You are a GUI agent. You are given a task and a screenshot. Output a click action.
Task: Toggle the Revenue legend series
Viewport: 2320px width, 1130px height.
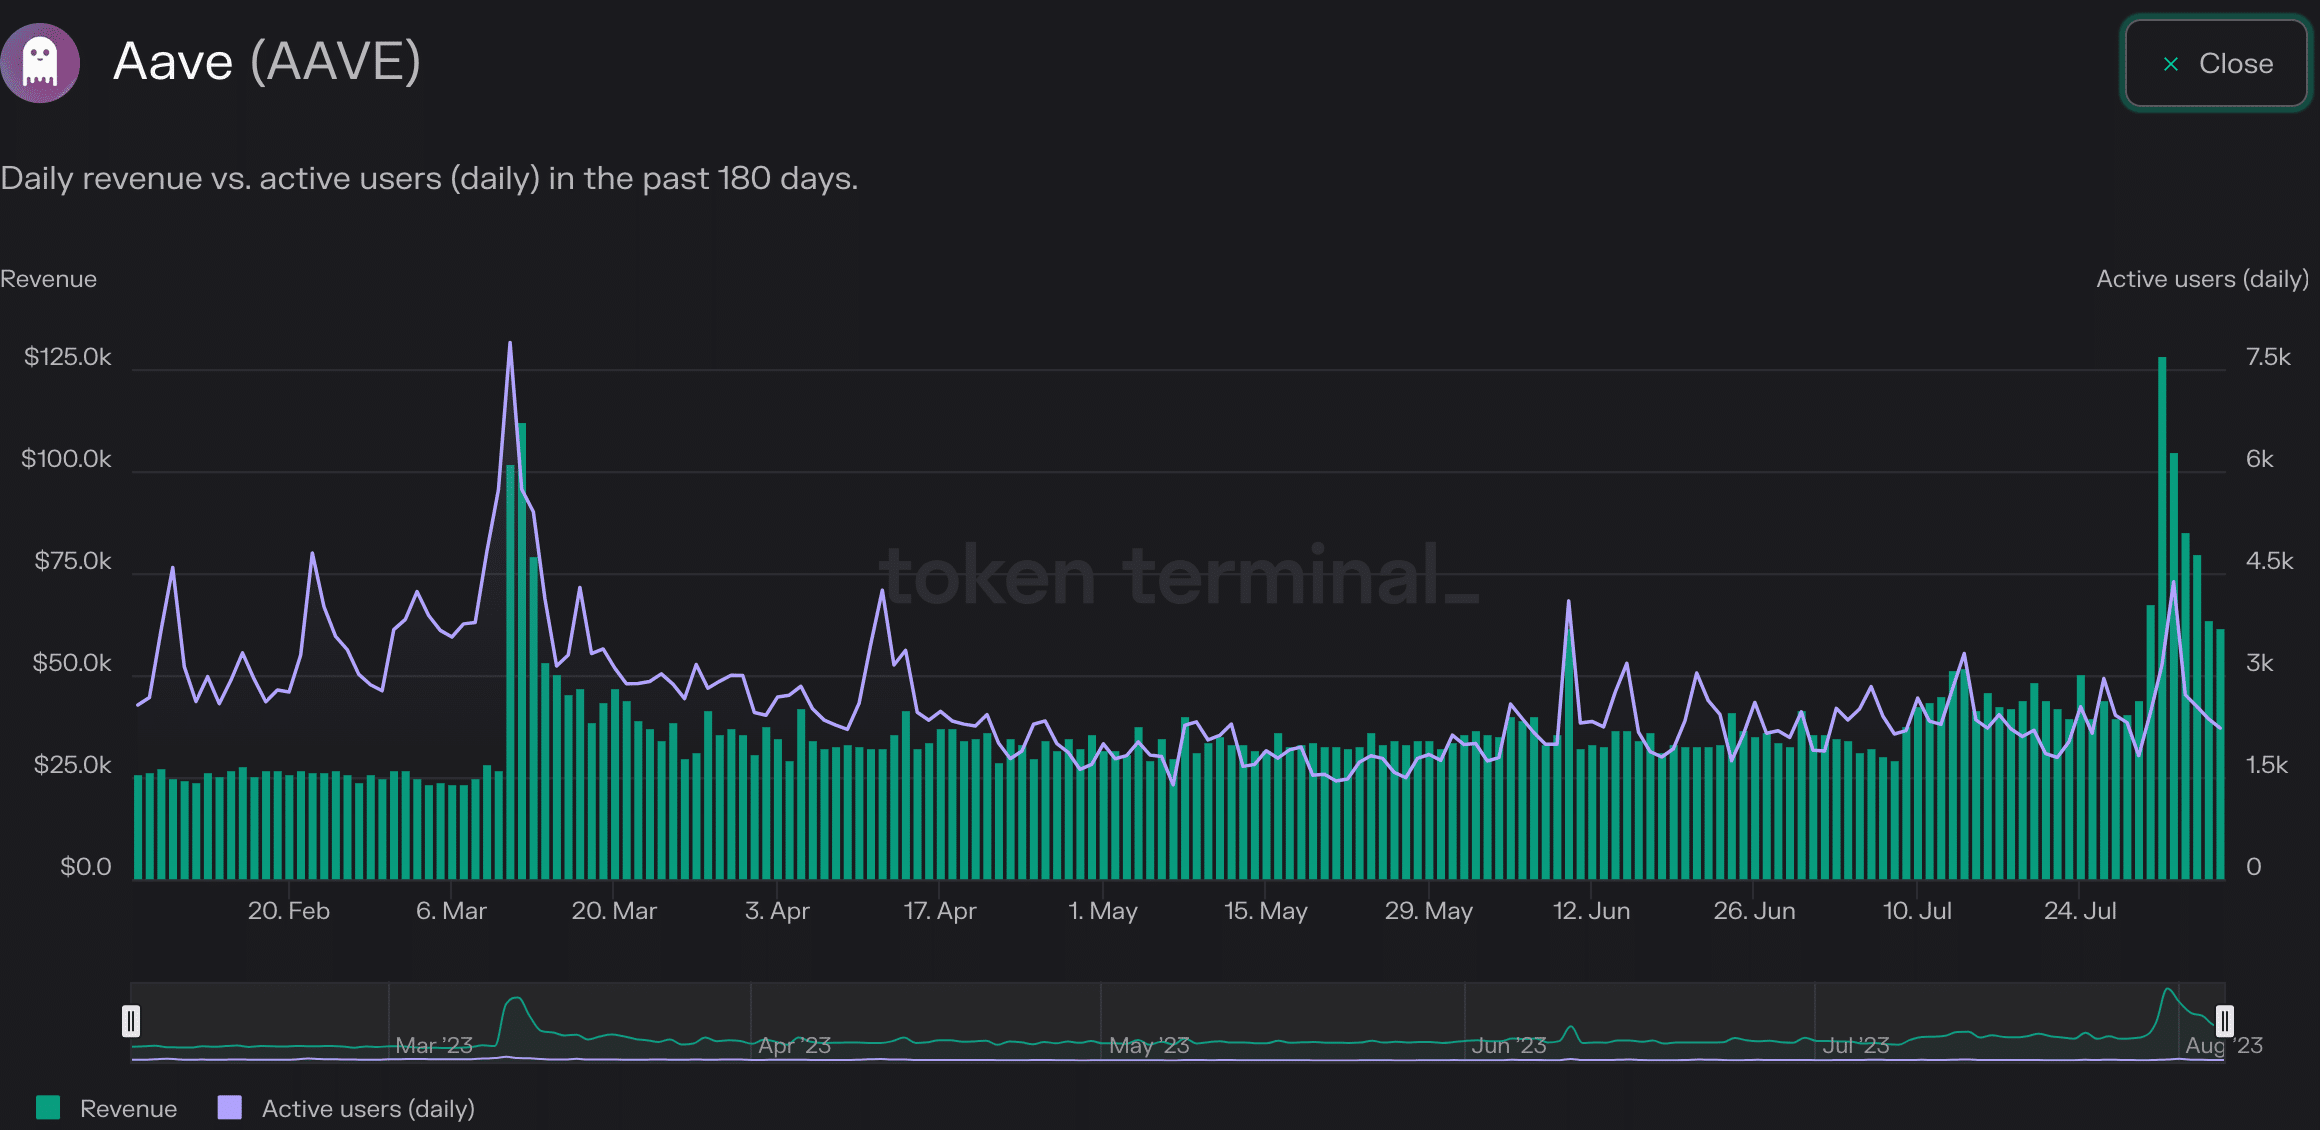(128, 1108)
